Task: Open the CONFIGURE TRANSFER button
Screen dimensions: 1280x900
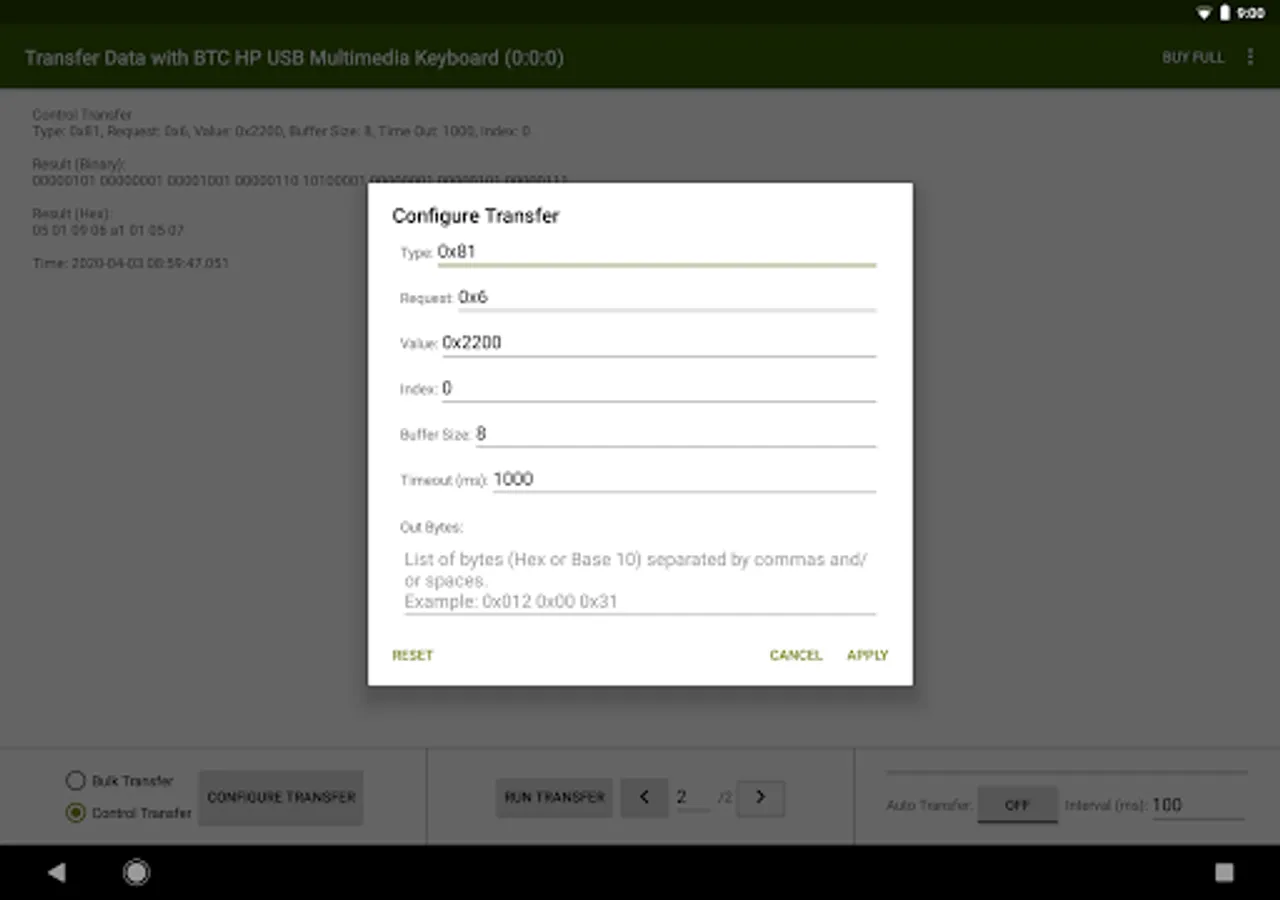Action: coord(281,797)
